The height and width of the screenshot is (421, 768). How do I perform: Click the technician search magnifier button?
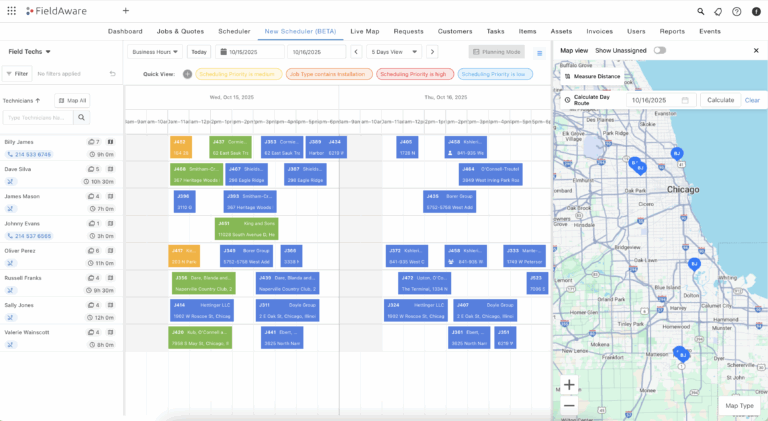[81, 117]
